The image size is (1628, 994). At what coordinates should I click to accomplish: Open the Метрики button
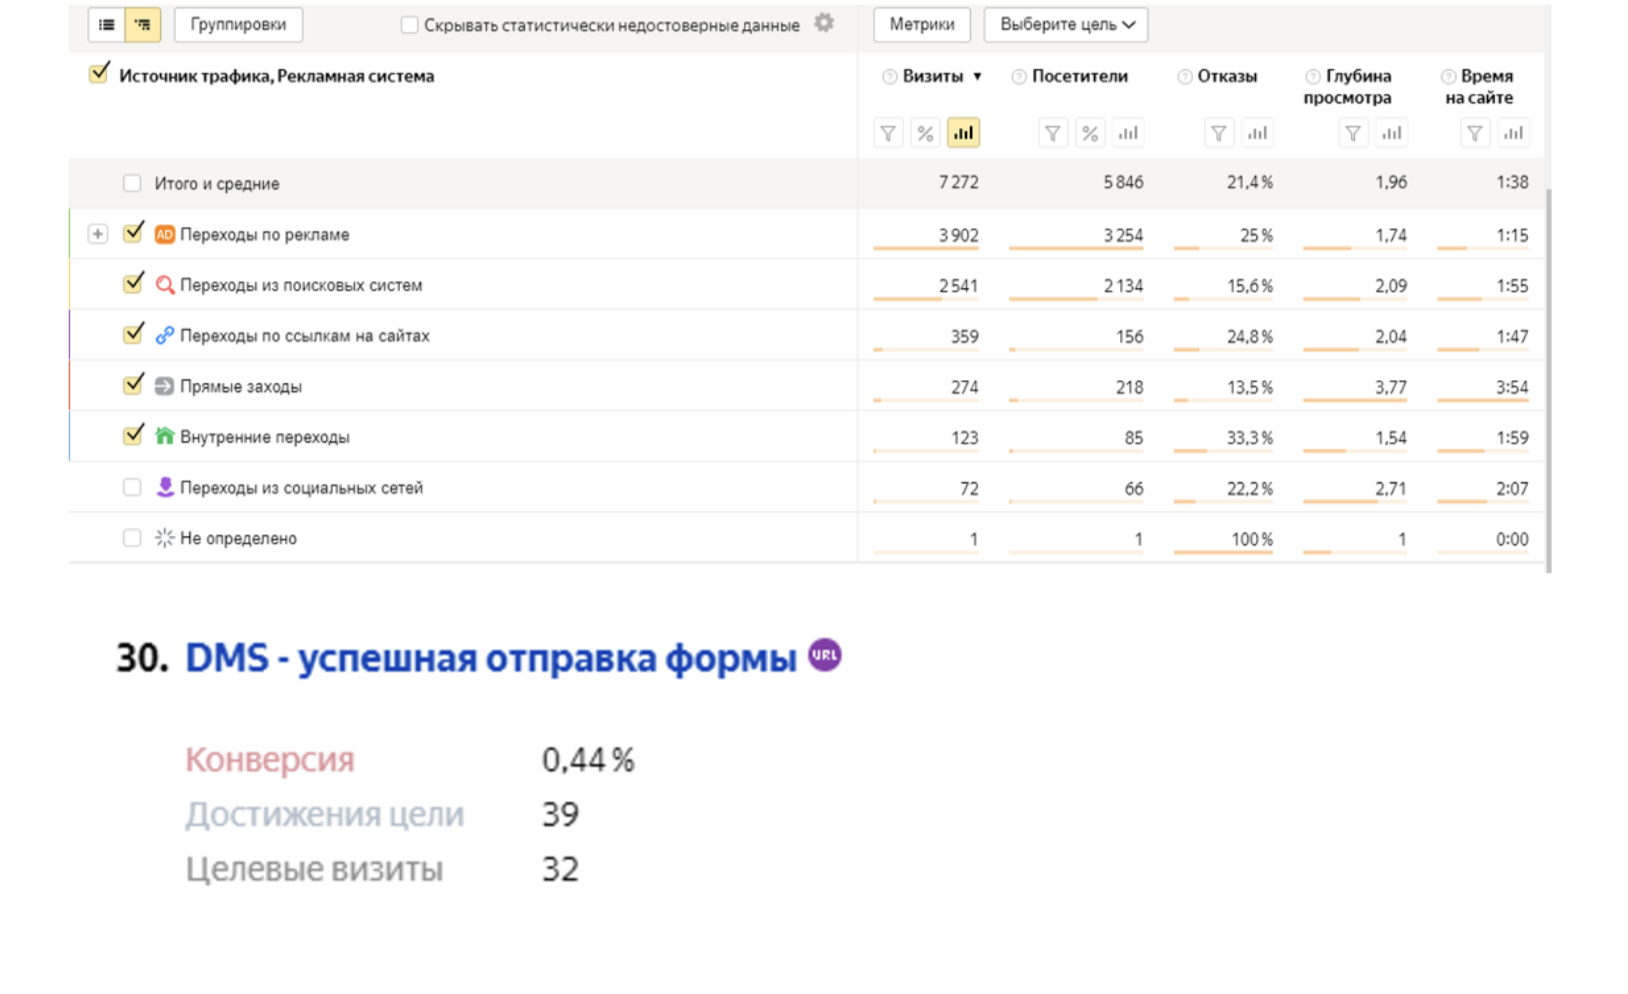click(x=921, y=25)
